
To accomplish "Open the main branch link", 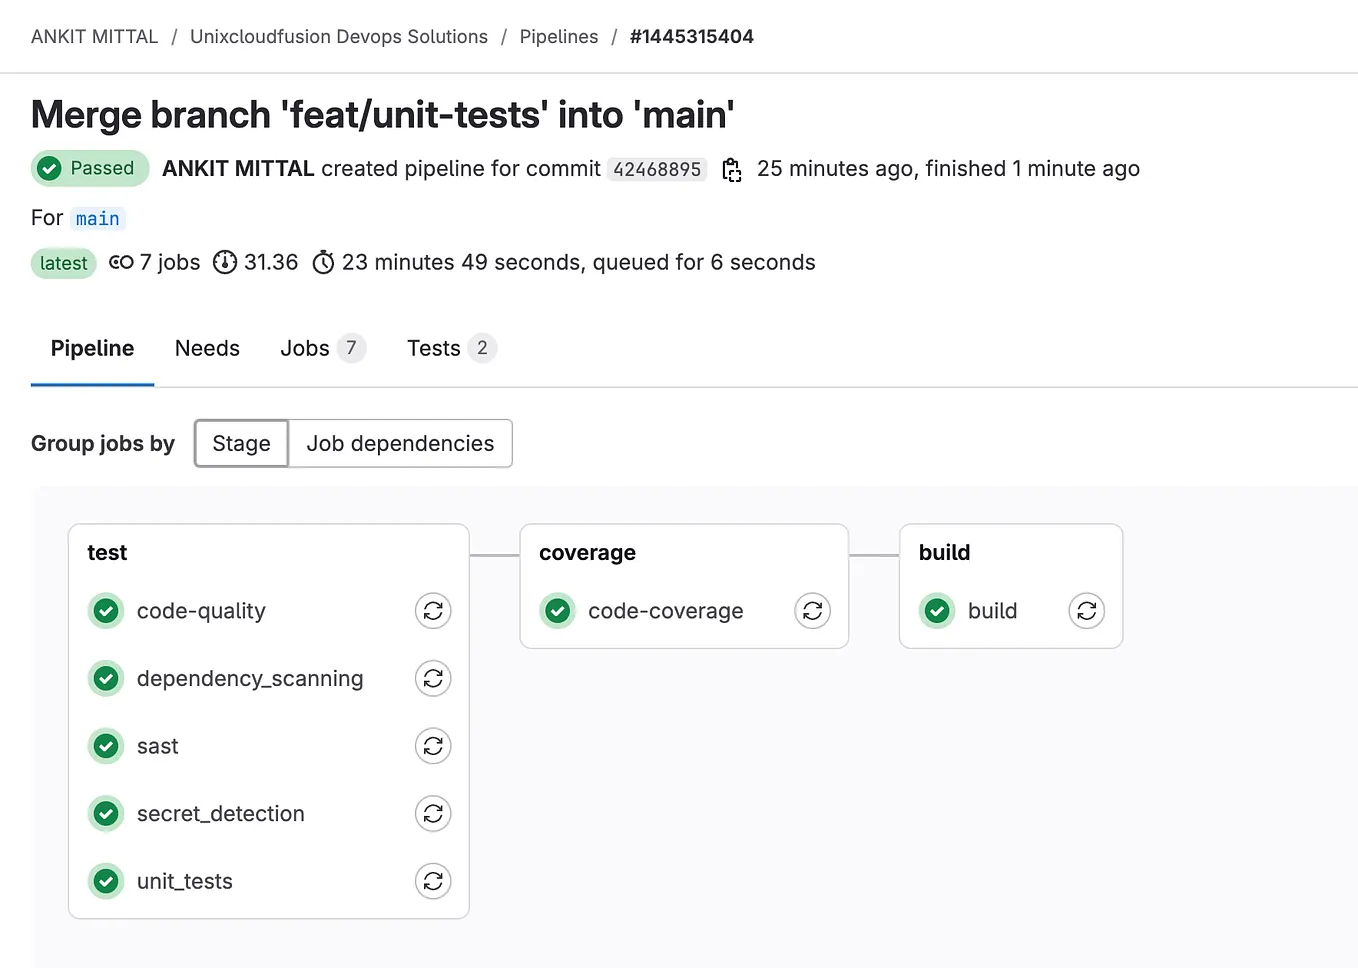I will pos(97,218).
